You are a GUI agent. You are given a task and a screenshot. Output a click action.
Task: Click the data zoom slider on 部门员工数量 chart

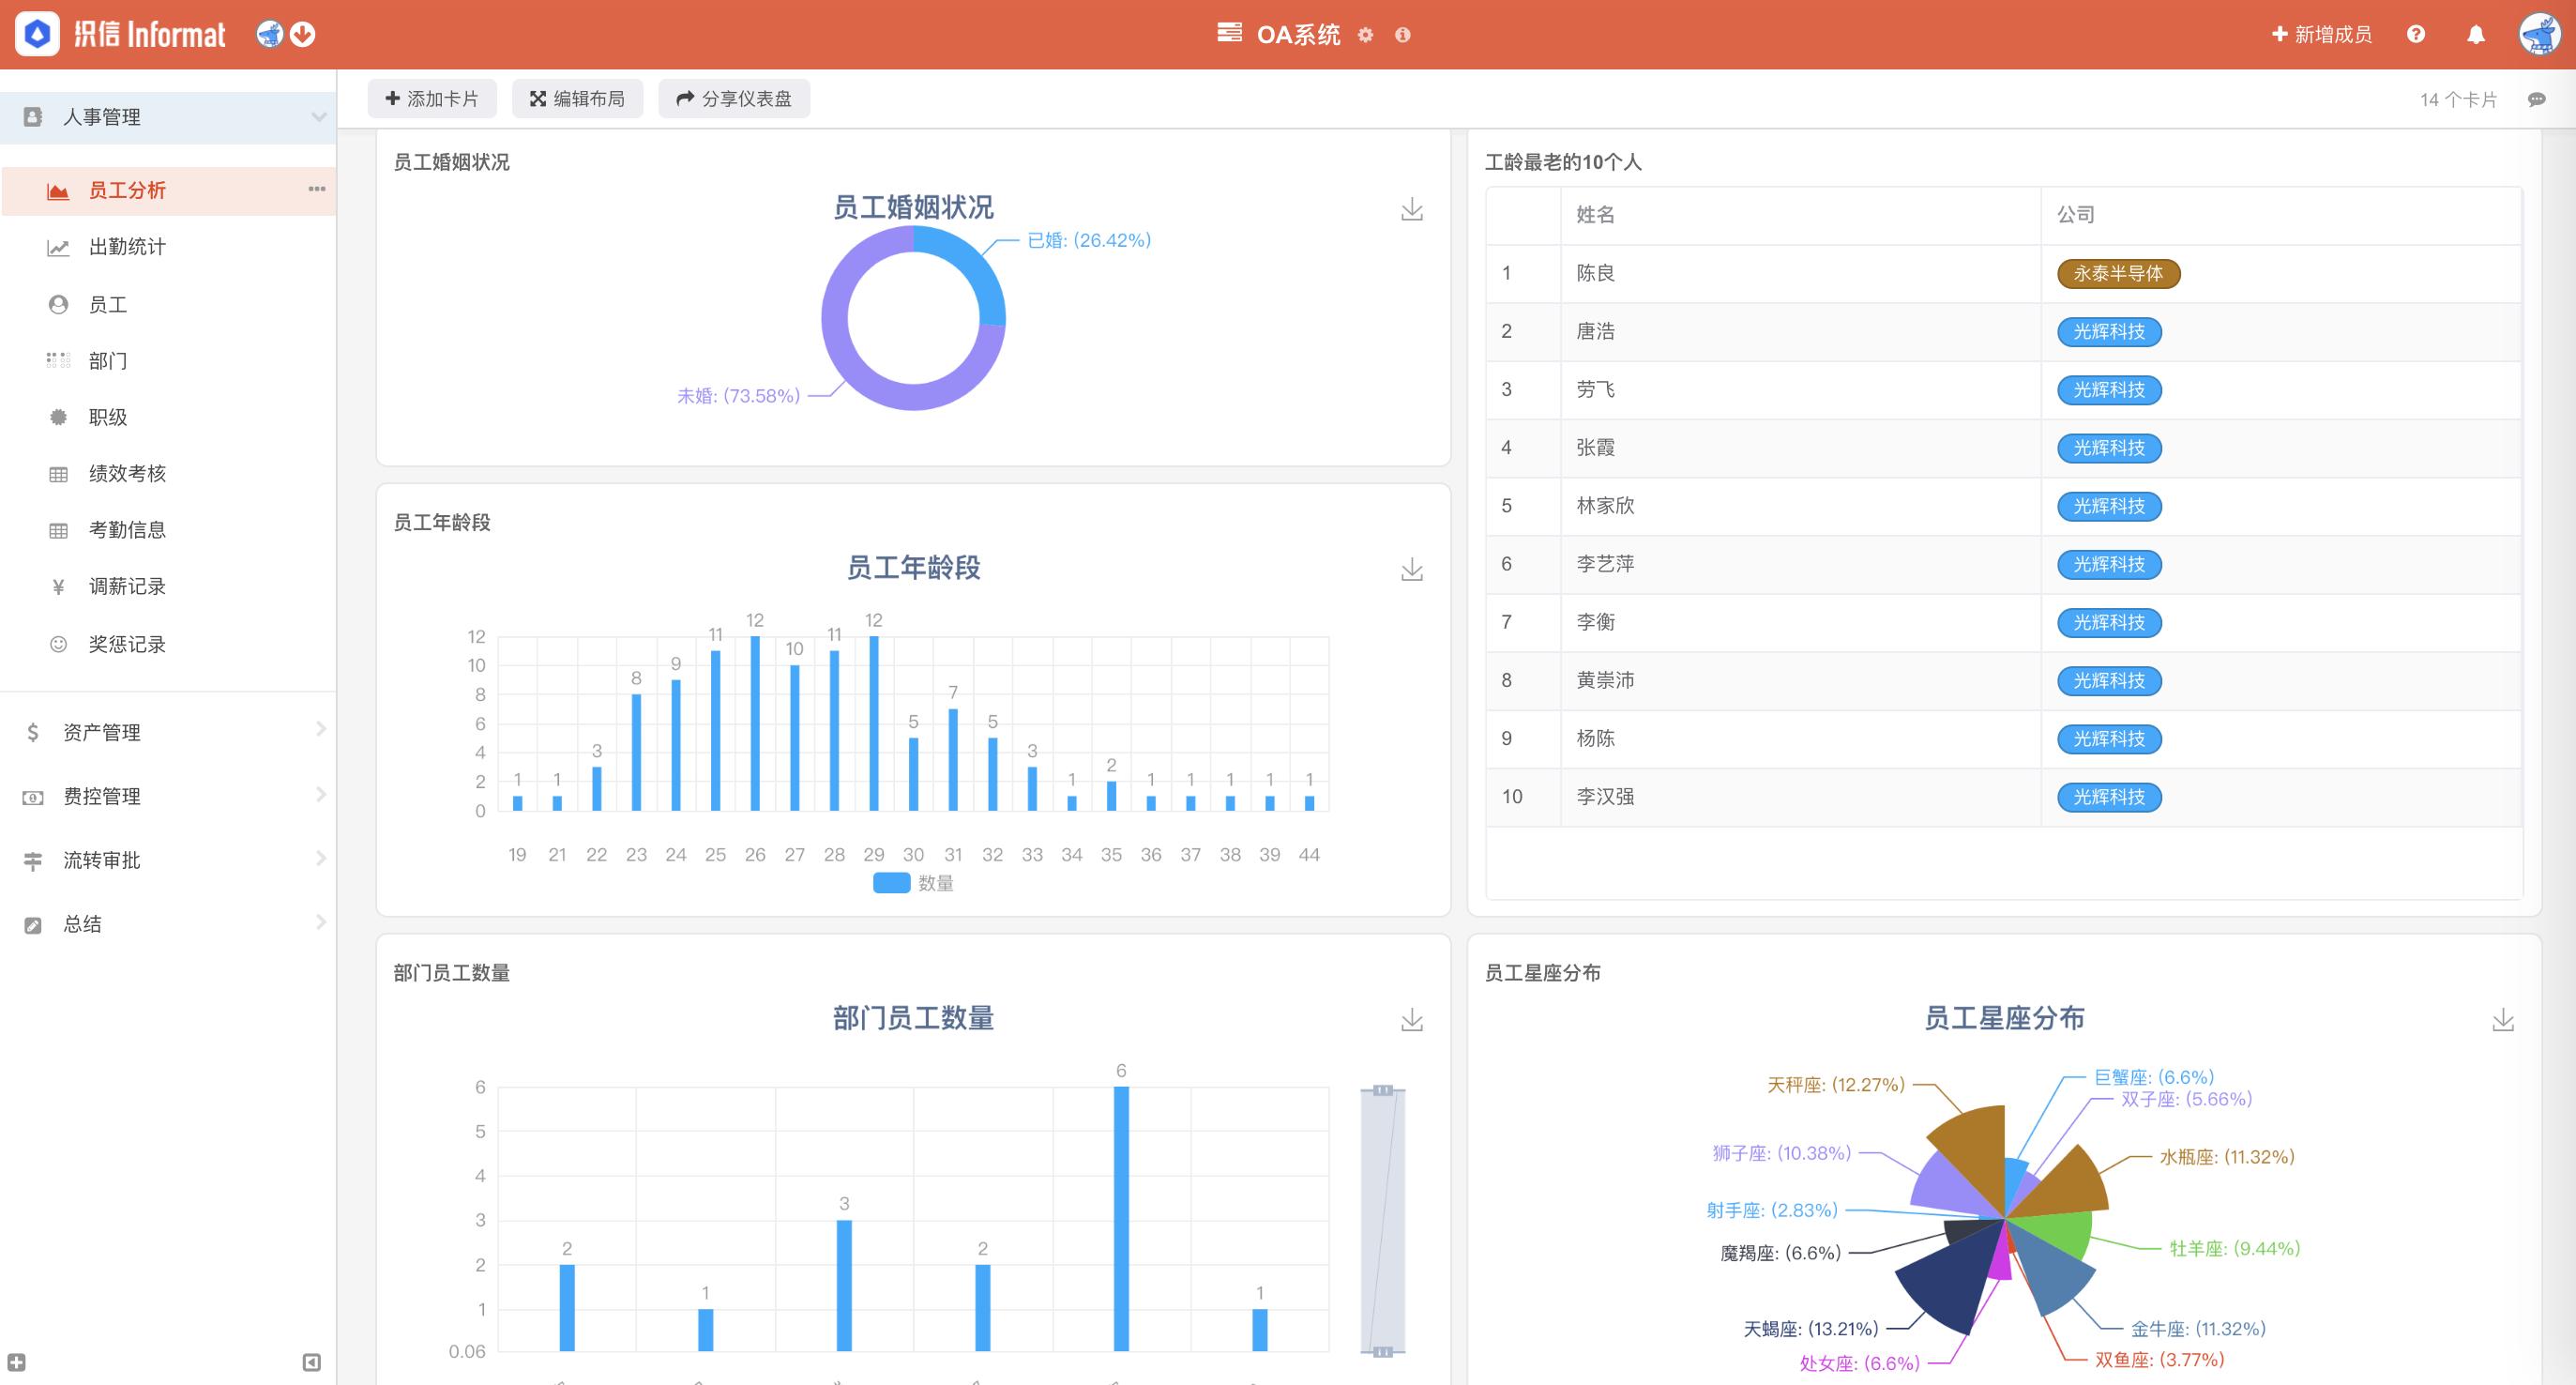click(x=1385, y=1220)
